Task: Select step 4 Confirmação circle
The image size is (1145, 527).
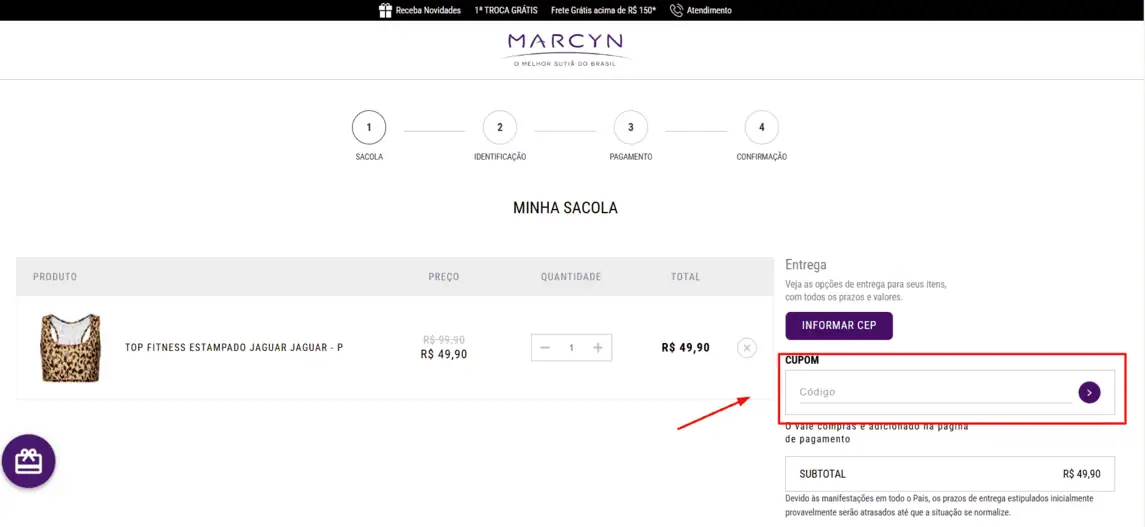Action: coord(762,128)
